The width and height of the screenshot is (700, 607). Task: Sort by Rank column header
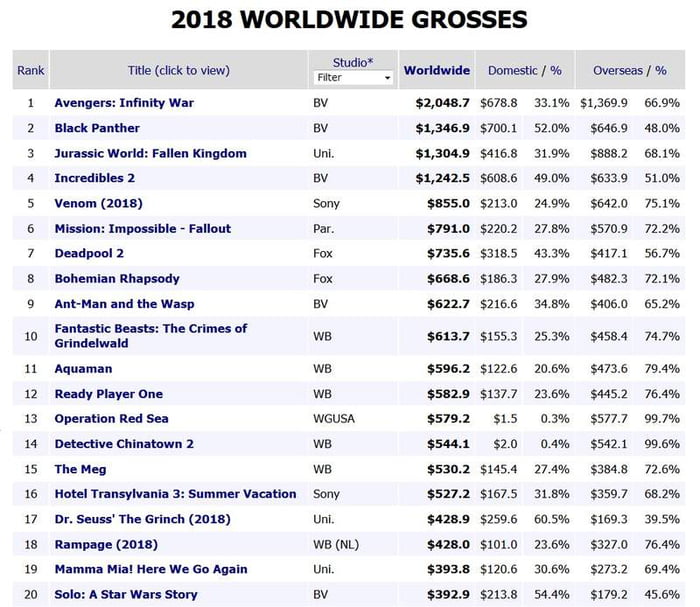click(x=31, y=71)
